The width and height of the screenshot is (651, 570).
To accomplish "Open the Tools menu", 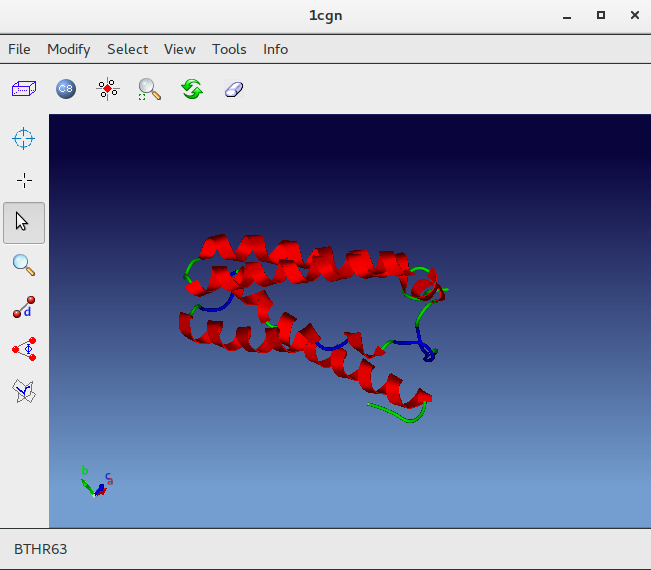I will [229, 49].
